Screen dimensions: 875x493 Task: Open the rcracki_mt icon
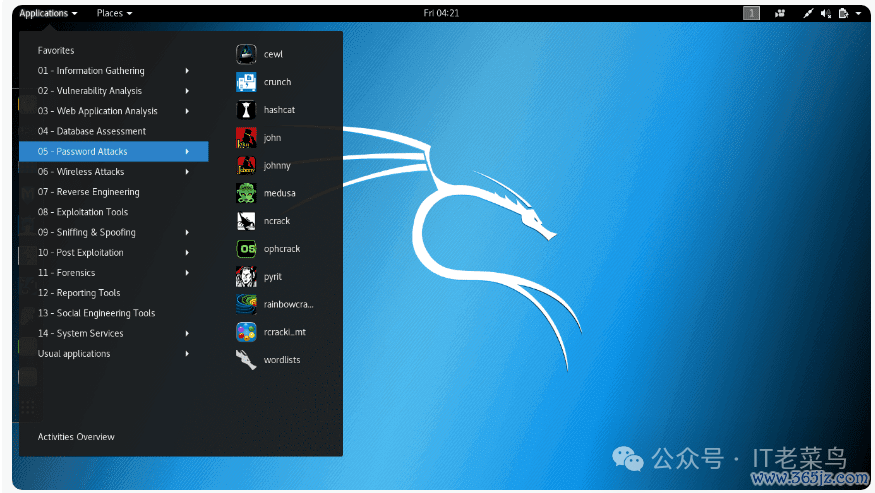point(246,332)
